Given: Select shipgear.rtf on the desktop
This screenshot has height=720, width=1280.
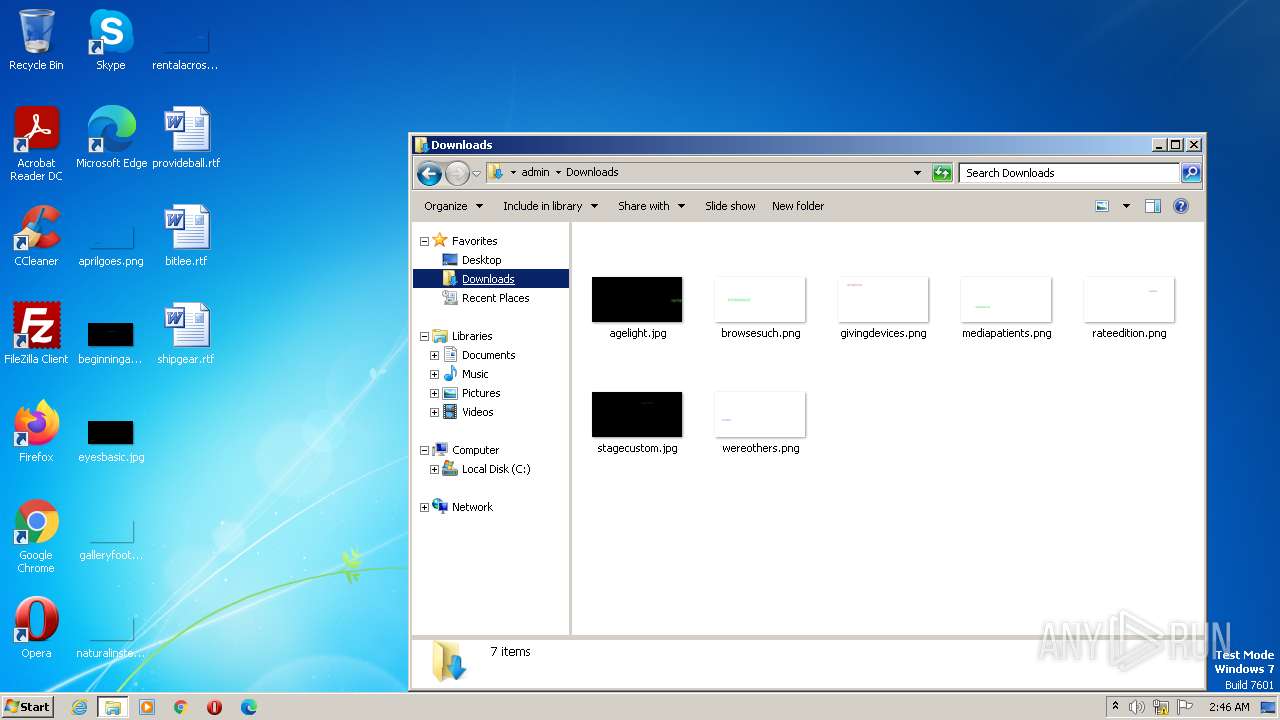Looking at the screenshot, I should tap(186, 334).
